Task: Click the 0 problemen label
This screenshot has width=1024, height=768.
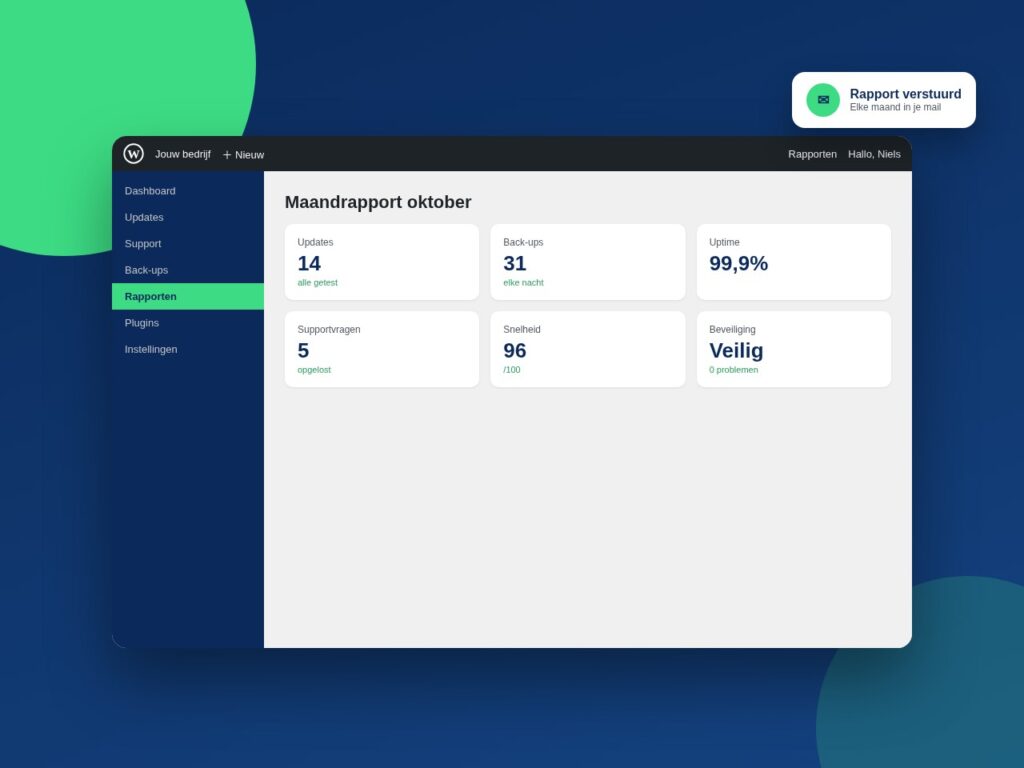Action: click(x=733, y=370)
